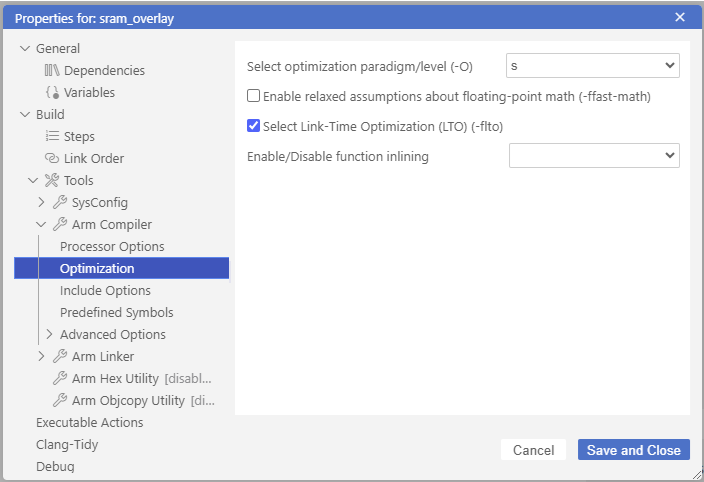The image size is (704, 482).
Task: Click the Tools wrench-and-screwdriver icon
Action: [52, 180]
